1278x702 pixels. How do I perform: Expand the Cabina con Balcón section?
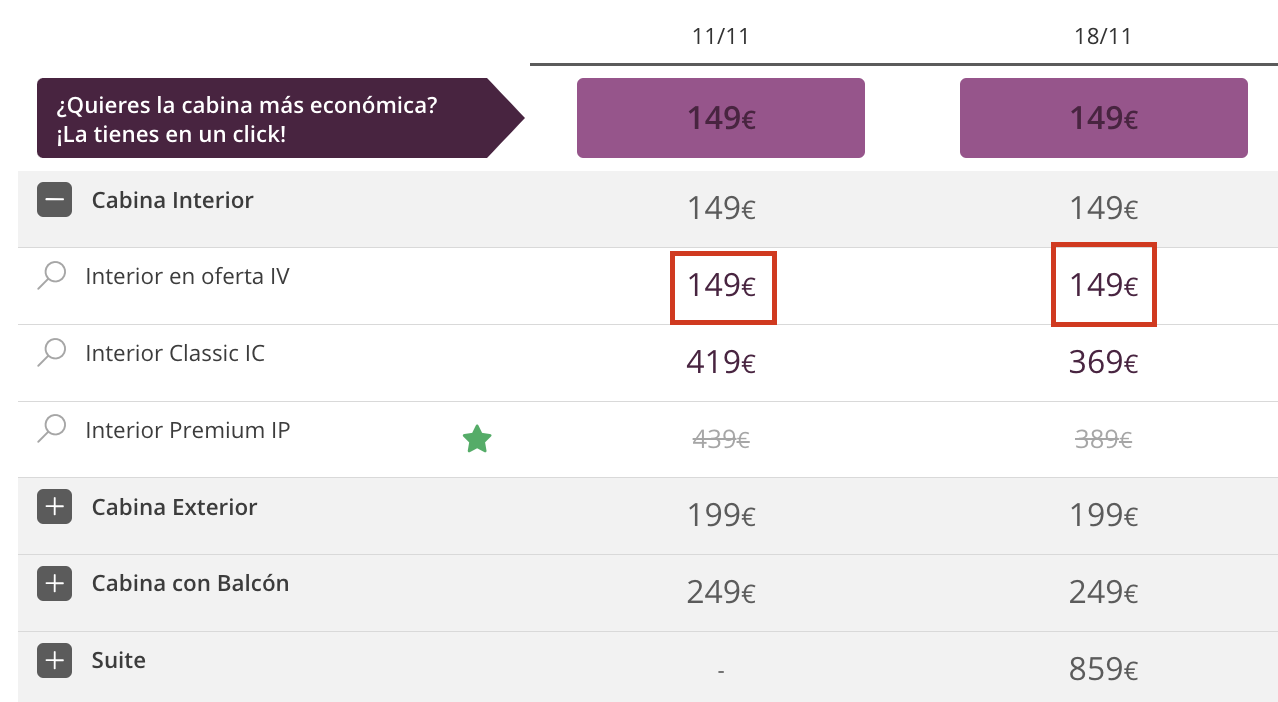click(x=54, y=583)
